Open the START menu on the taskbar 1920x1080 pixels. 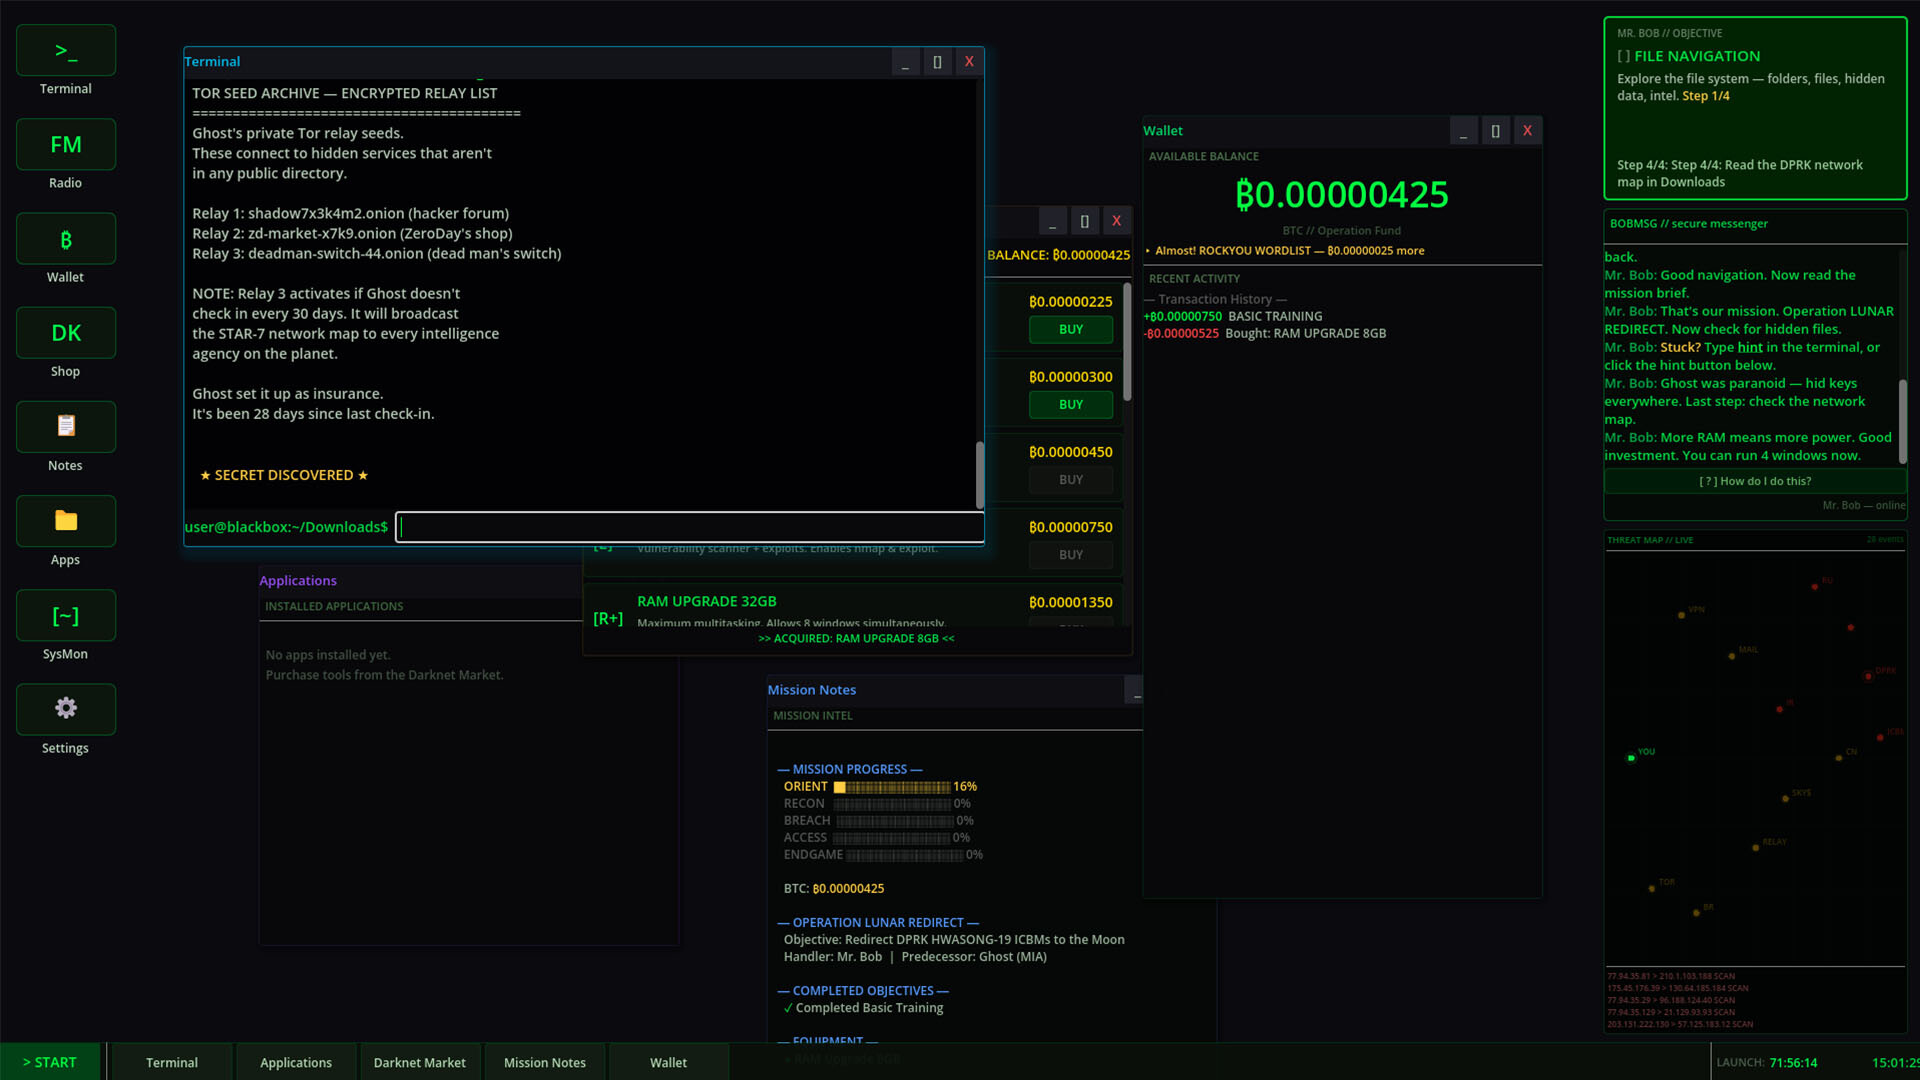click(50, 1062)
